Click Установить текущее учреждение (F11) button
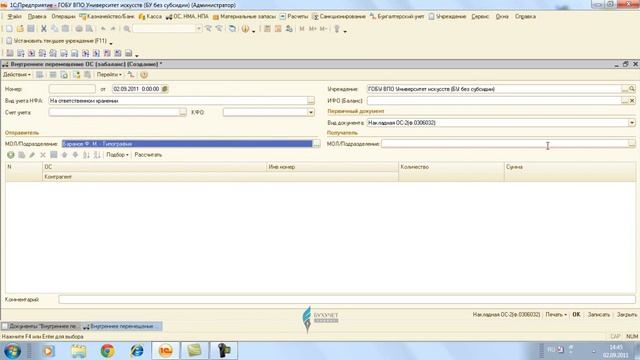This screenshot has height=360, width=640. [x=57, y=41]
